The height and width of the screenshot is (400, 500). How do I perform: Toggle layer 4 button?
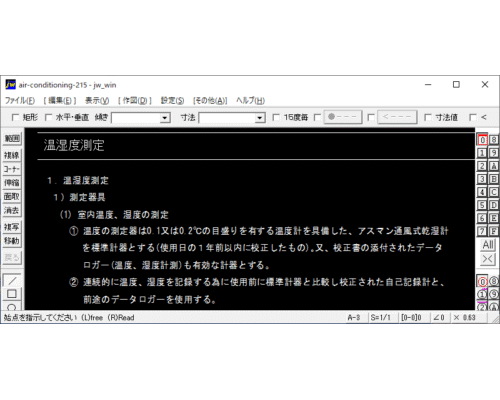tap(482, 192)
